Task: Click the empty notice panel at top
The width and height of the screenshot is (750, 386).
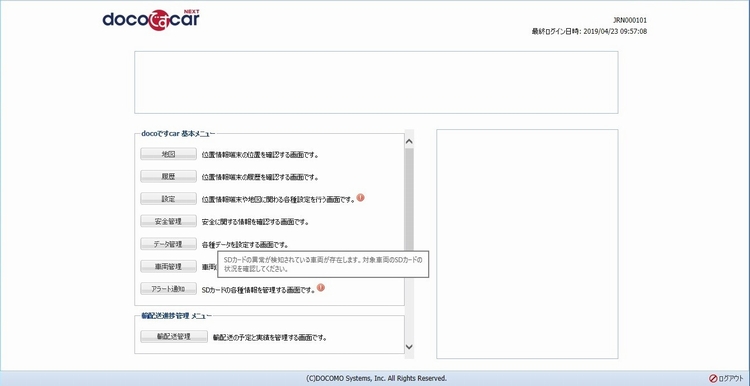Action: coord(376,82)
